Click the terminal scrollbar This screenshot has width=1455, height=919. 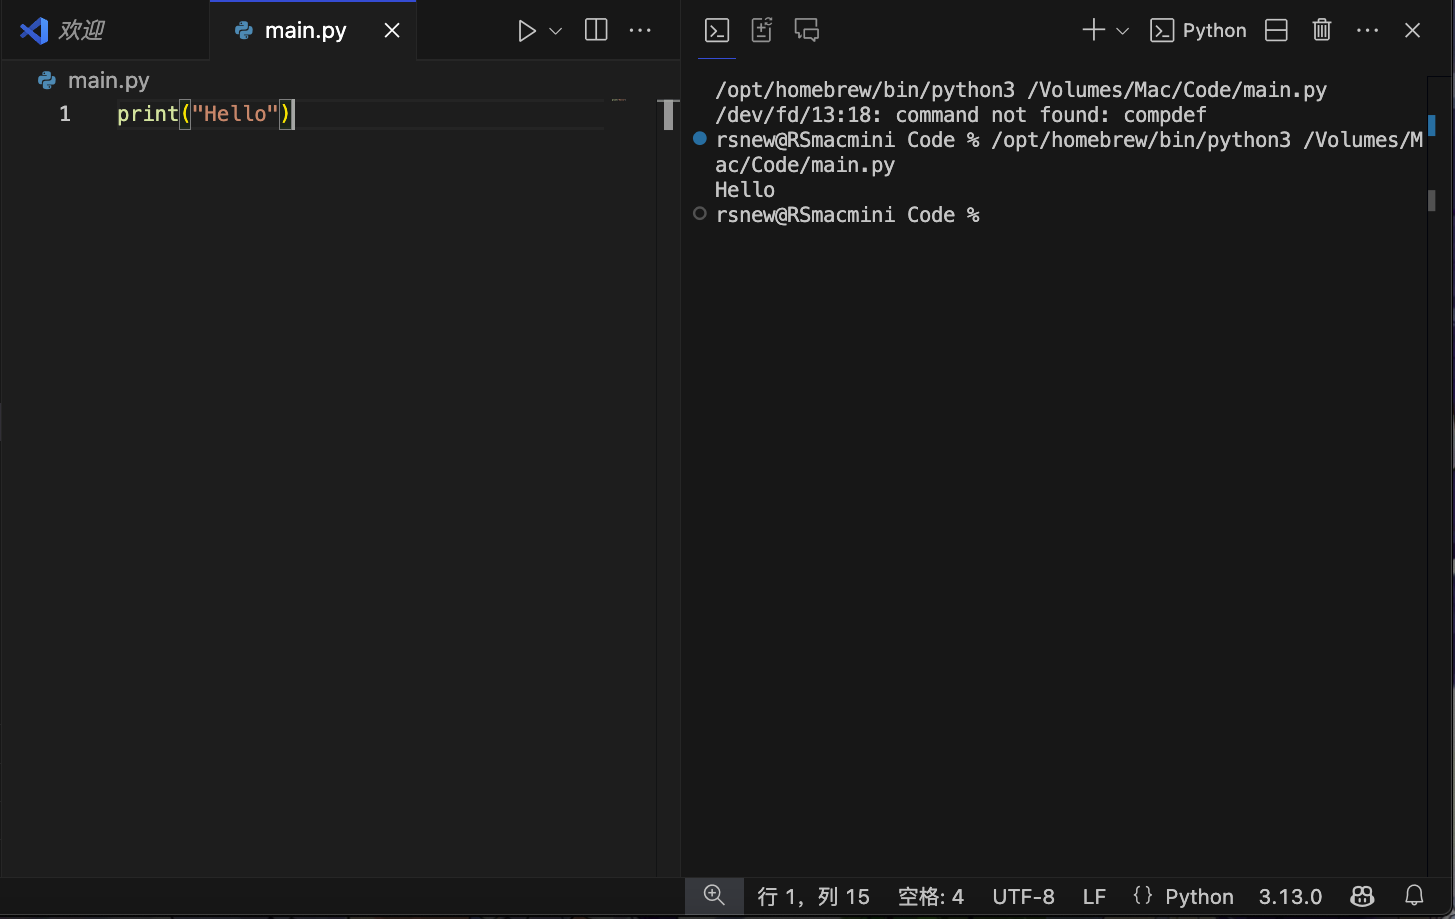[x=1432, y=200]
